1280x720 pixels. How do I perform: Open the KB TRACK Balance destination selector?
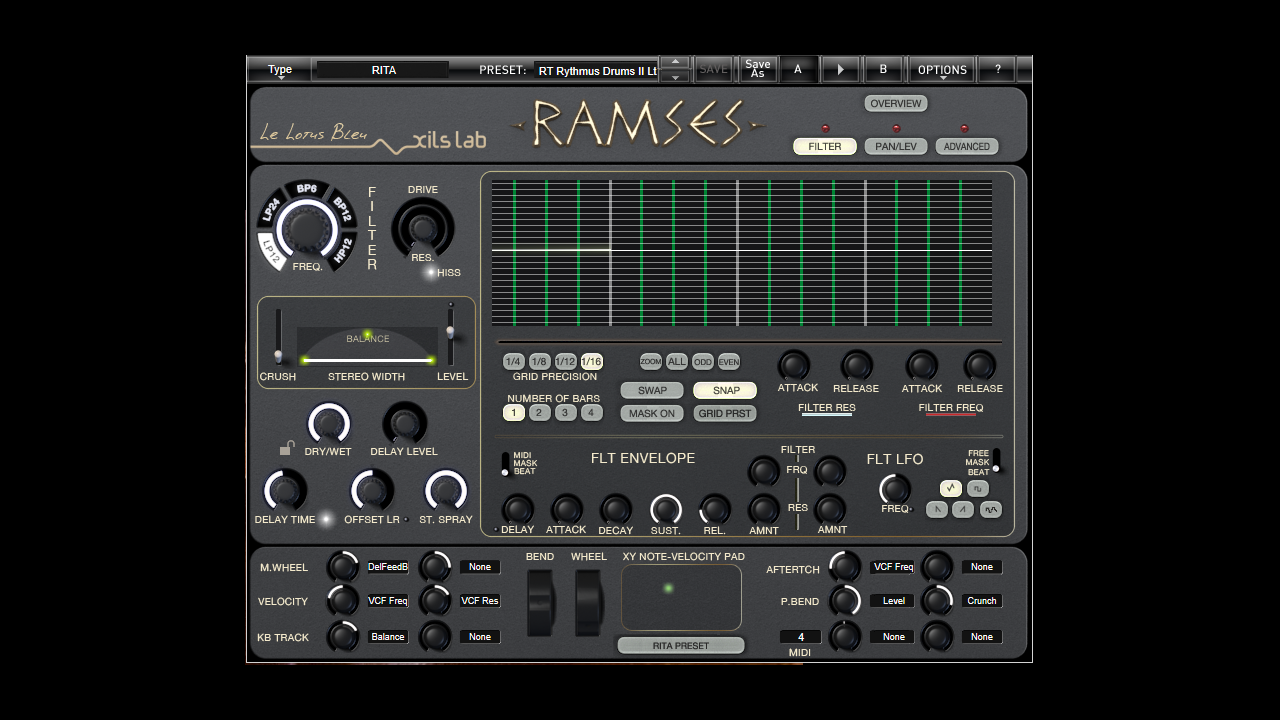pyautogui.click(x=388, y=637)
